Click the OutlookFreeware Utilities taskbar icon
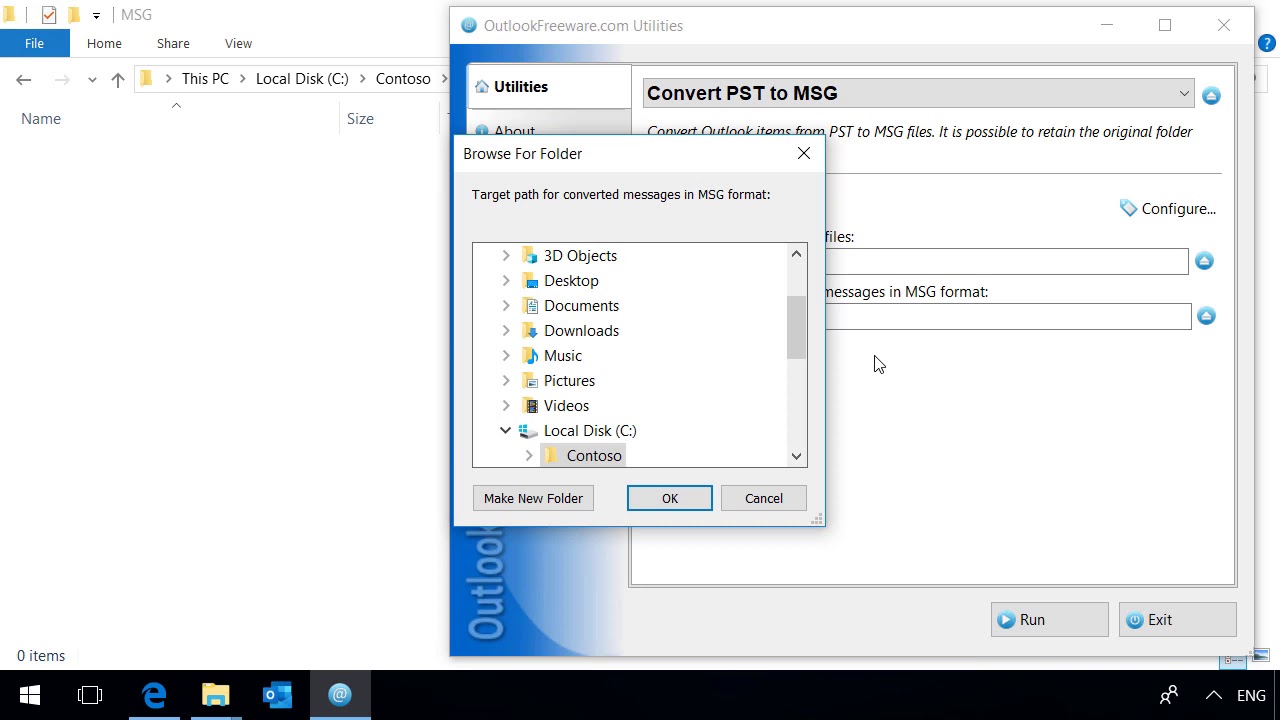The width and height of the screenshot is (1280, 720). pyautogui.click(x=340, y=695)
